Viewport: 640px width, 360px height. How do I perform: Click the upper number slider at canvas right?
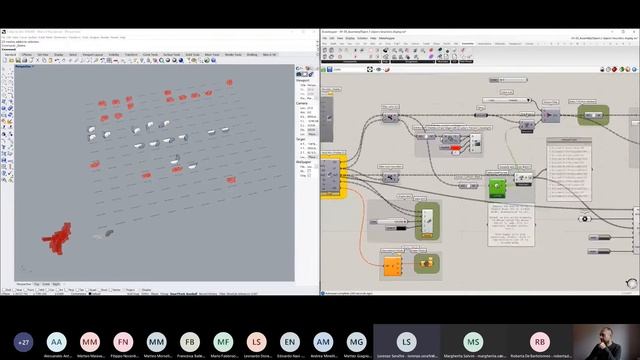600,237
